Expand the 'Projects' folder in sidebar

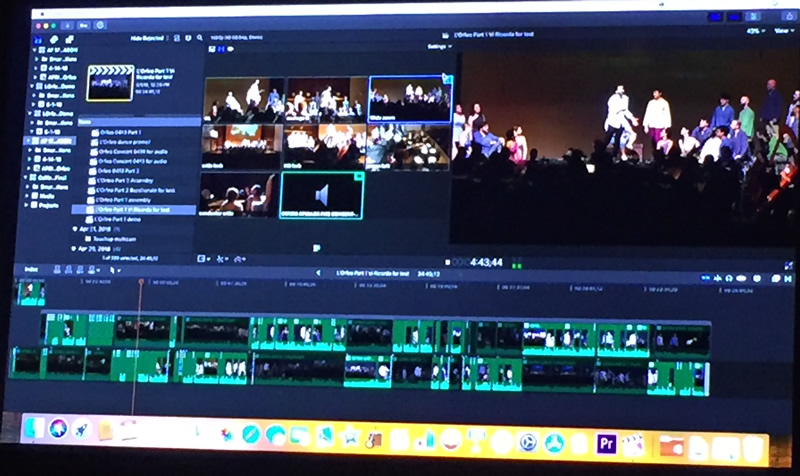tap(27, 205)
